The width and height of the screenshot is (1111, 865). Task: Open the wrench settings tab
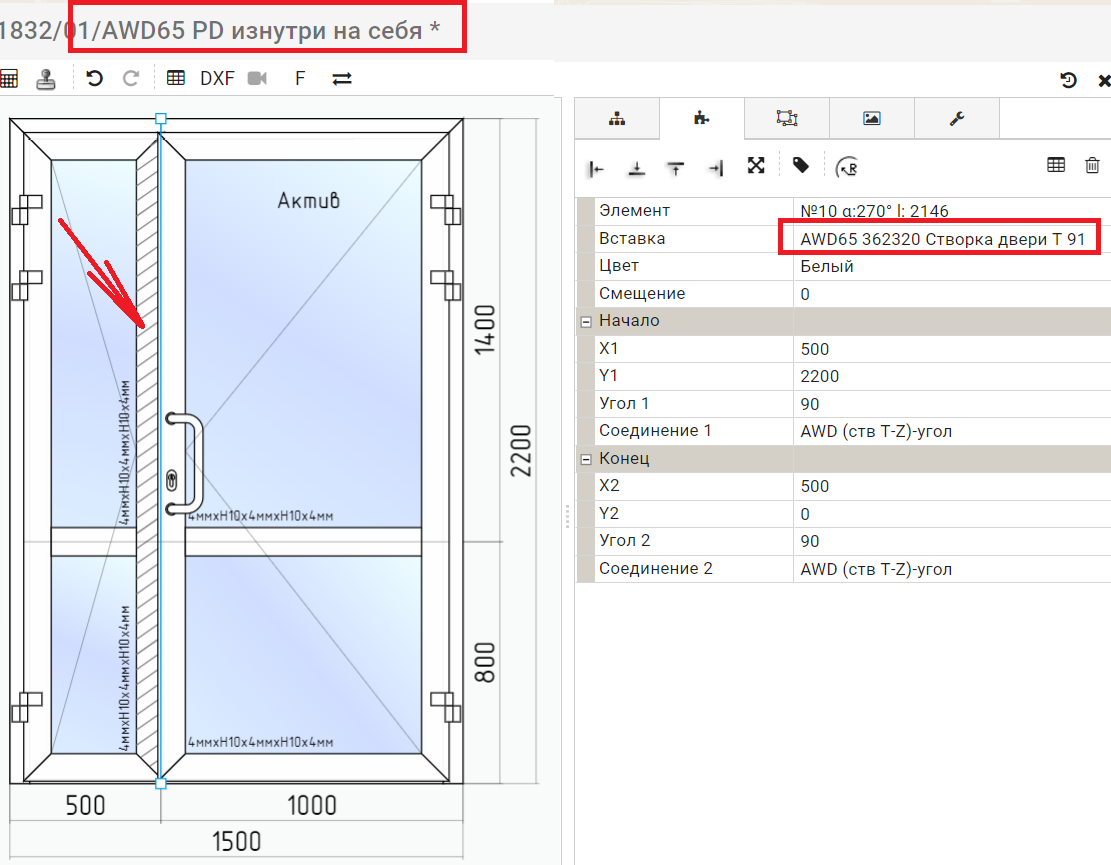(957, 118)
